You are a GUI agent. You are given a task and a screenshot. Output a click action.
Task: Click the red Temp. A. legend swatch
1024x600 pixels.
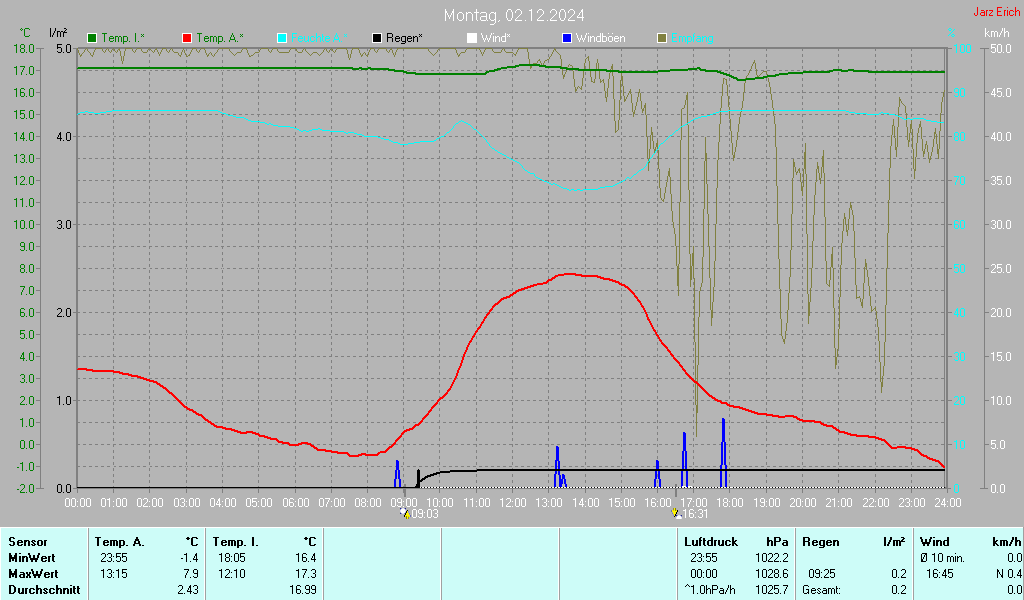pos(187,38)
